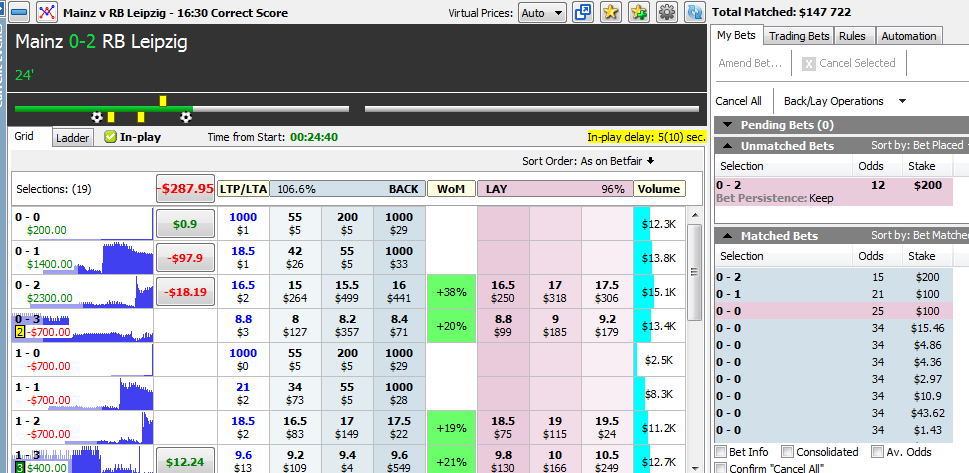Click the -$18.19 button in 0 - 2 row
This screenshot has width=969, height=473.
185,292
